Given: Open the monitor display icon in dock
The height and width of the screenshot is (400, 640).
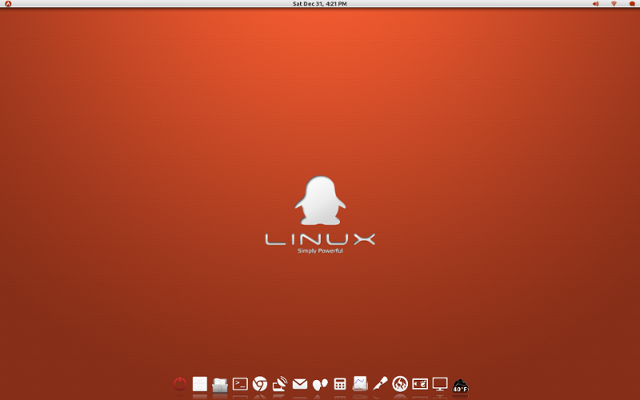Looking at the screenshot, I should (440, 384).
